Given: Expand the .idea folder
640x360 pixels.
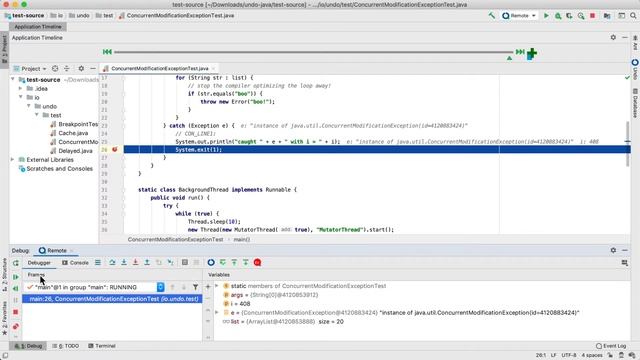Looking at the screenshot, I should pyautogui.click(x=20, y=89).
